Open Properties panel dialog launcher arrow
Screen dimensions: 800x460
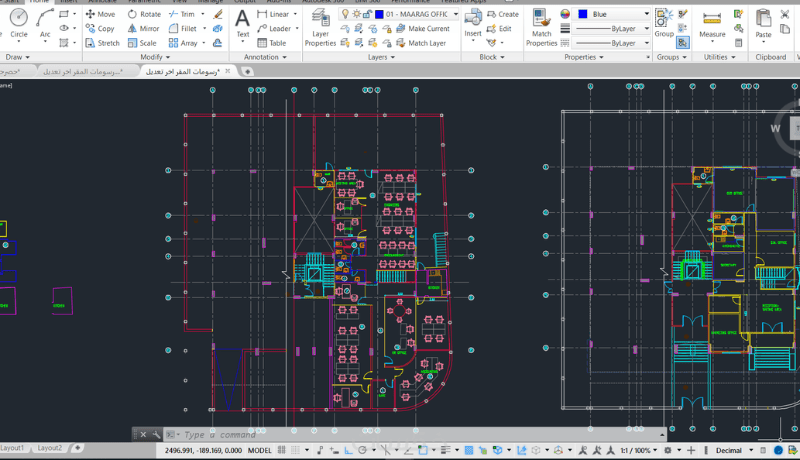pyautogui.click(x=648, y=57)
